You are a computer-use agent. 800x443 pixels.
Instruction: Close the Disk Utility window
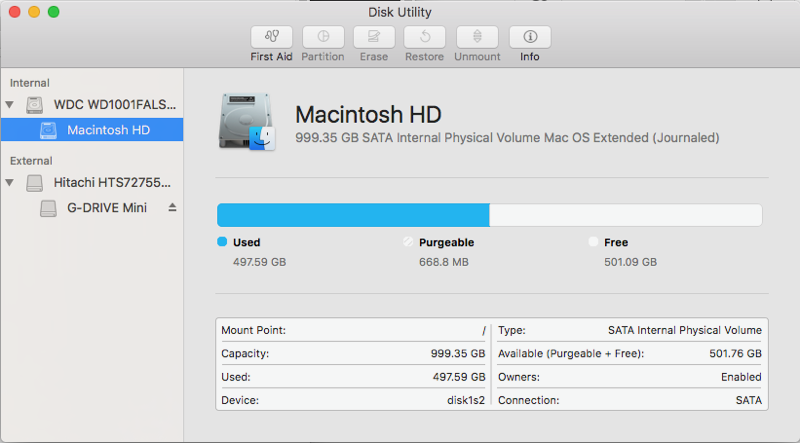[x=14, y=12]
